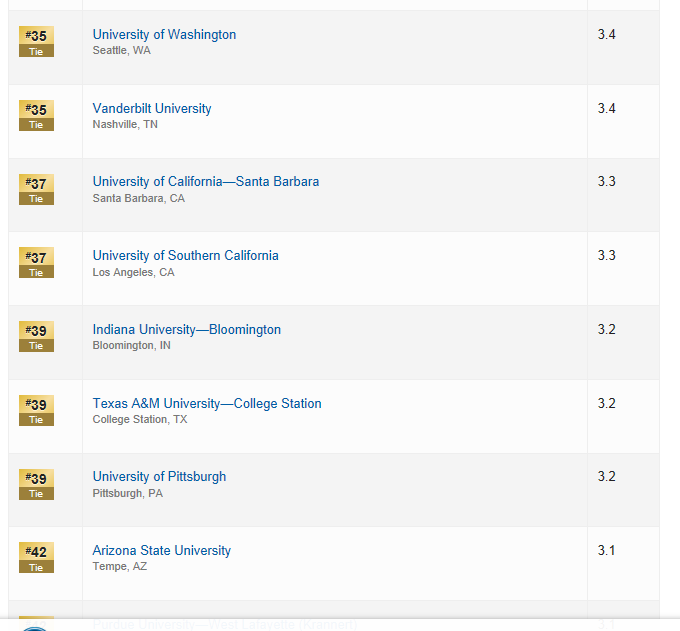Open University of California—Santa Barbara link

(206, 182)
